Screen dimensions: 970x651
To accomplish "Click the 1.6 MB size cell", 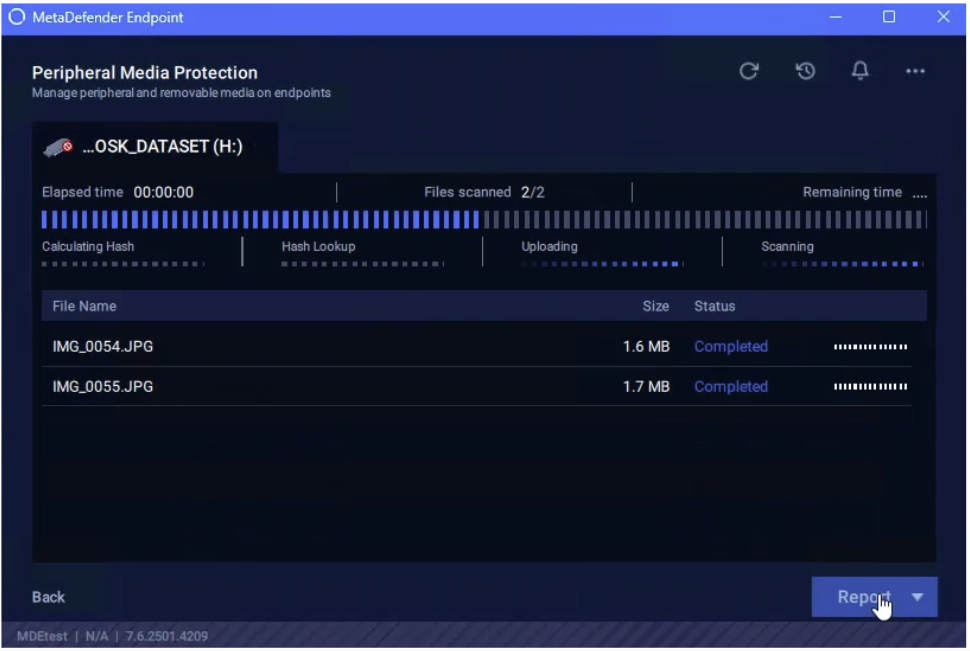I will [x=646, y=346].
